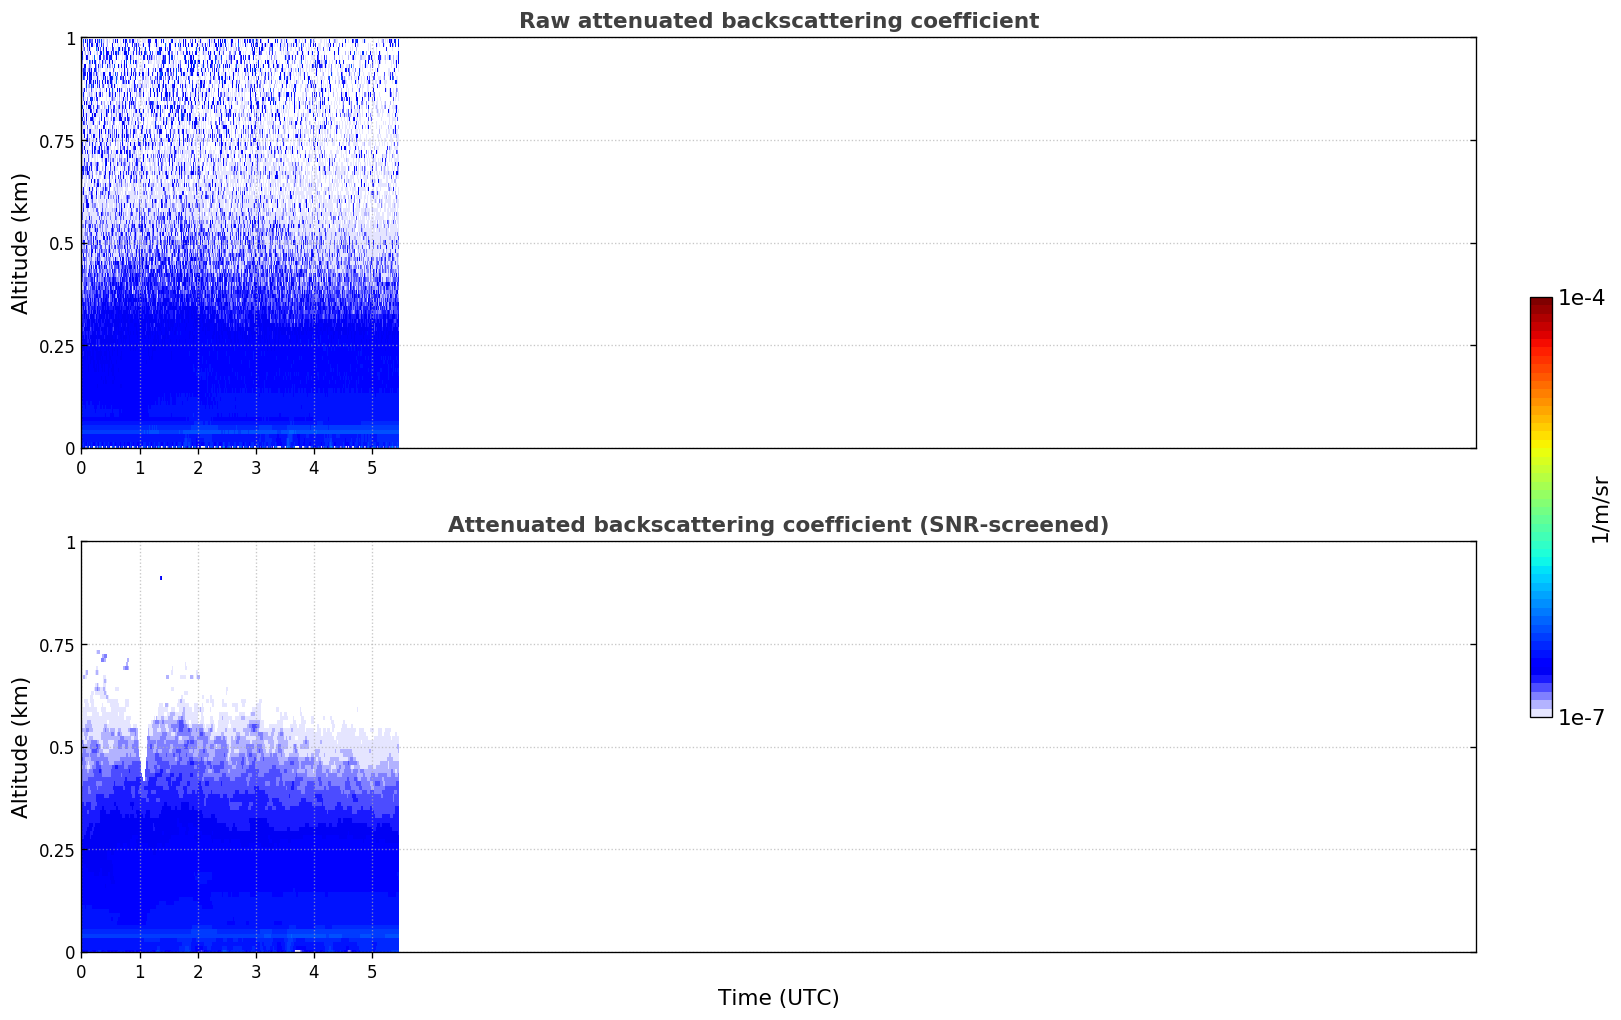Click the "5" time tick on SNR-screened plot
1621x1020 pixels.
click(372, 971)
